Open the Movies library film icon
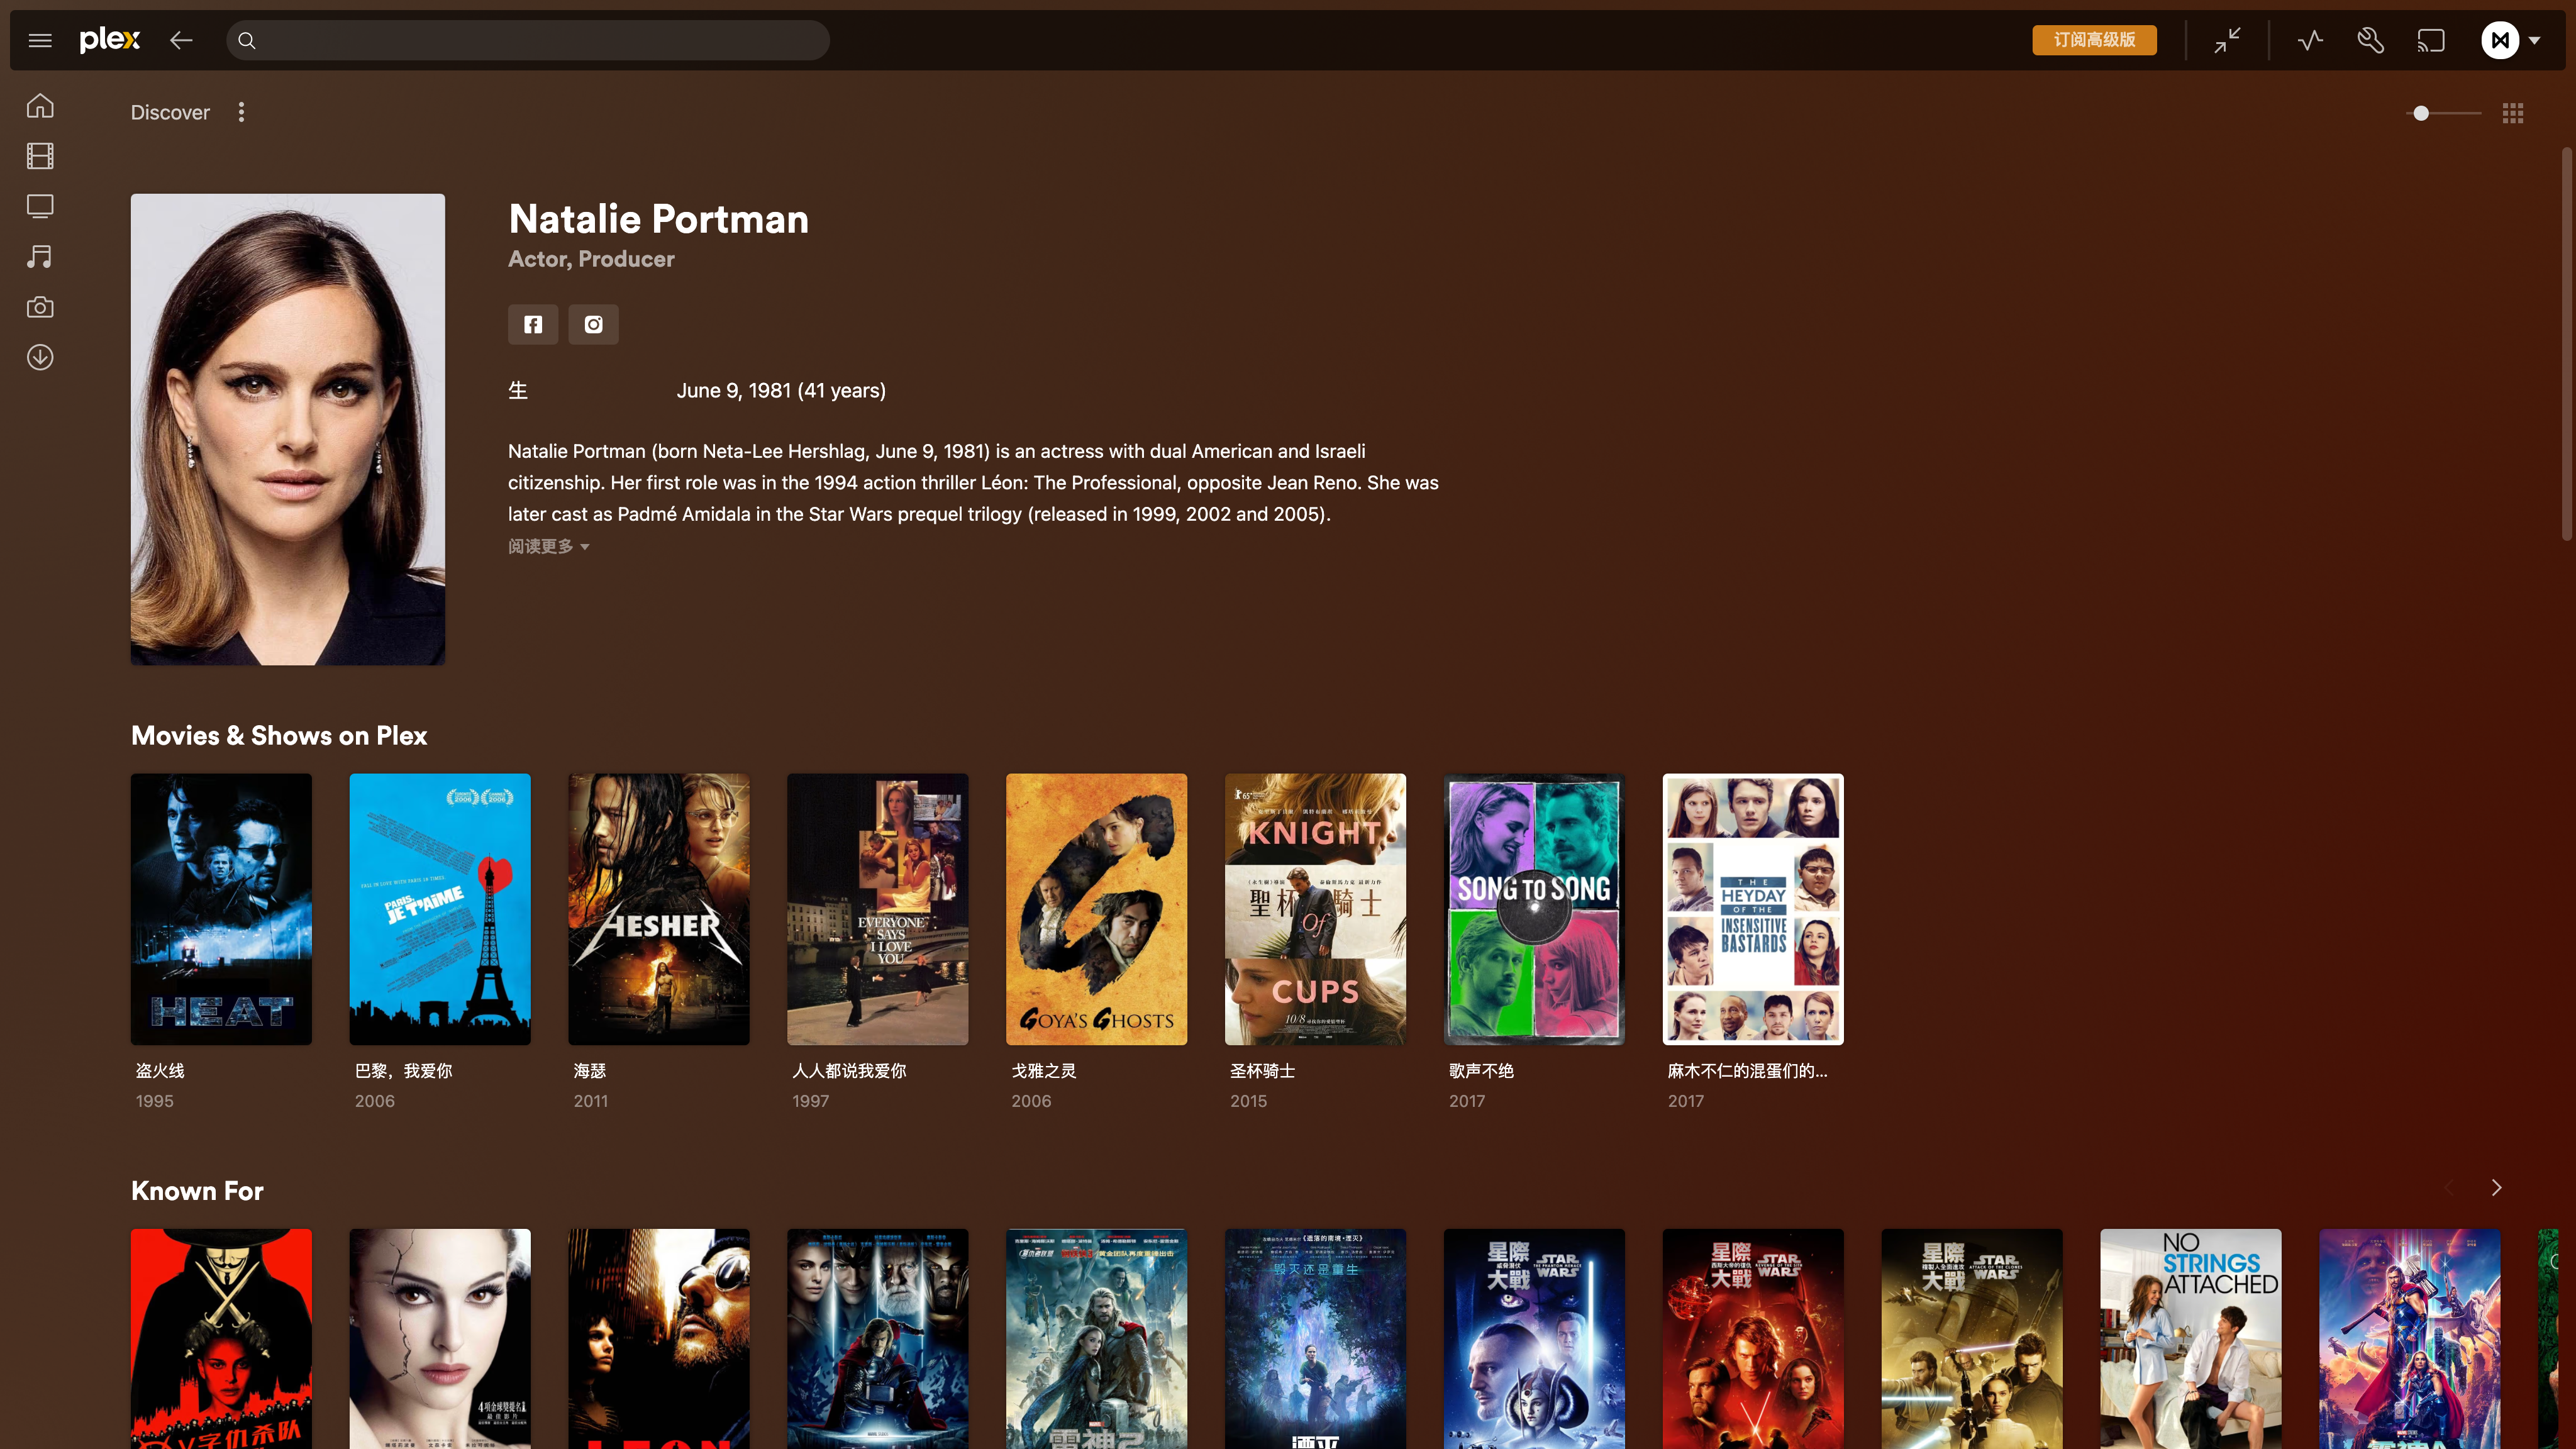The image size is (2576, 1449). 40,156
